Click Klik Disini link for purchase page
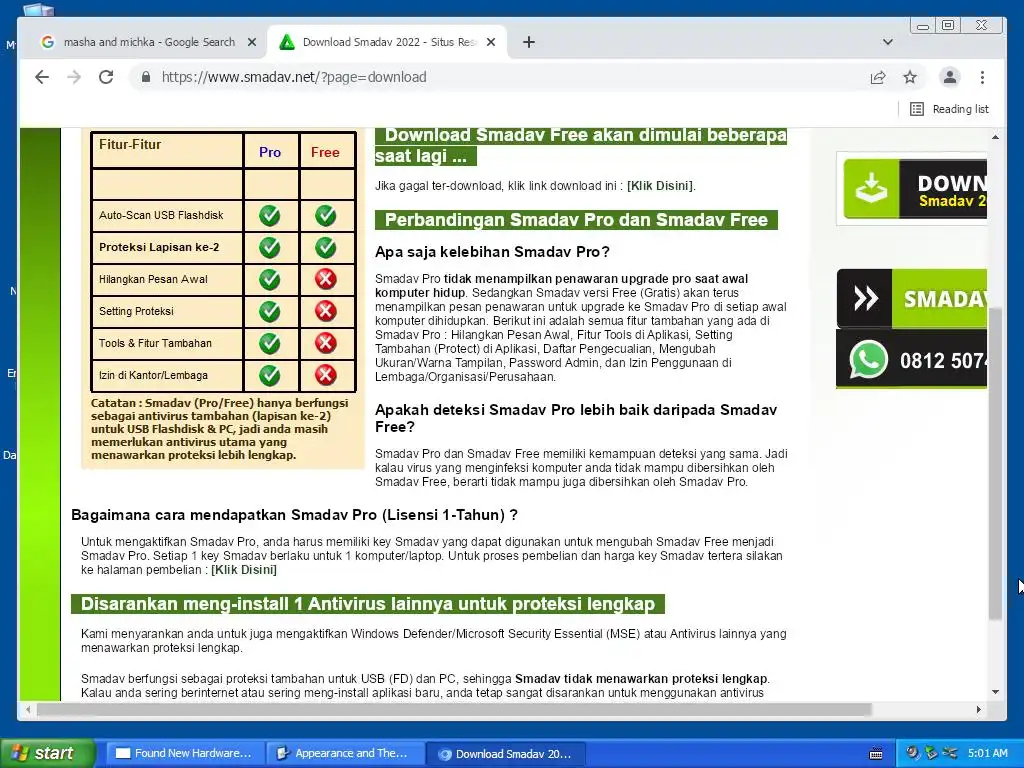 tap(244, 569)
